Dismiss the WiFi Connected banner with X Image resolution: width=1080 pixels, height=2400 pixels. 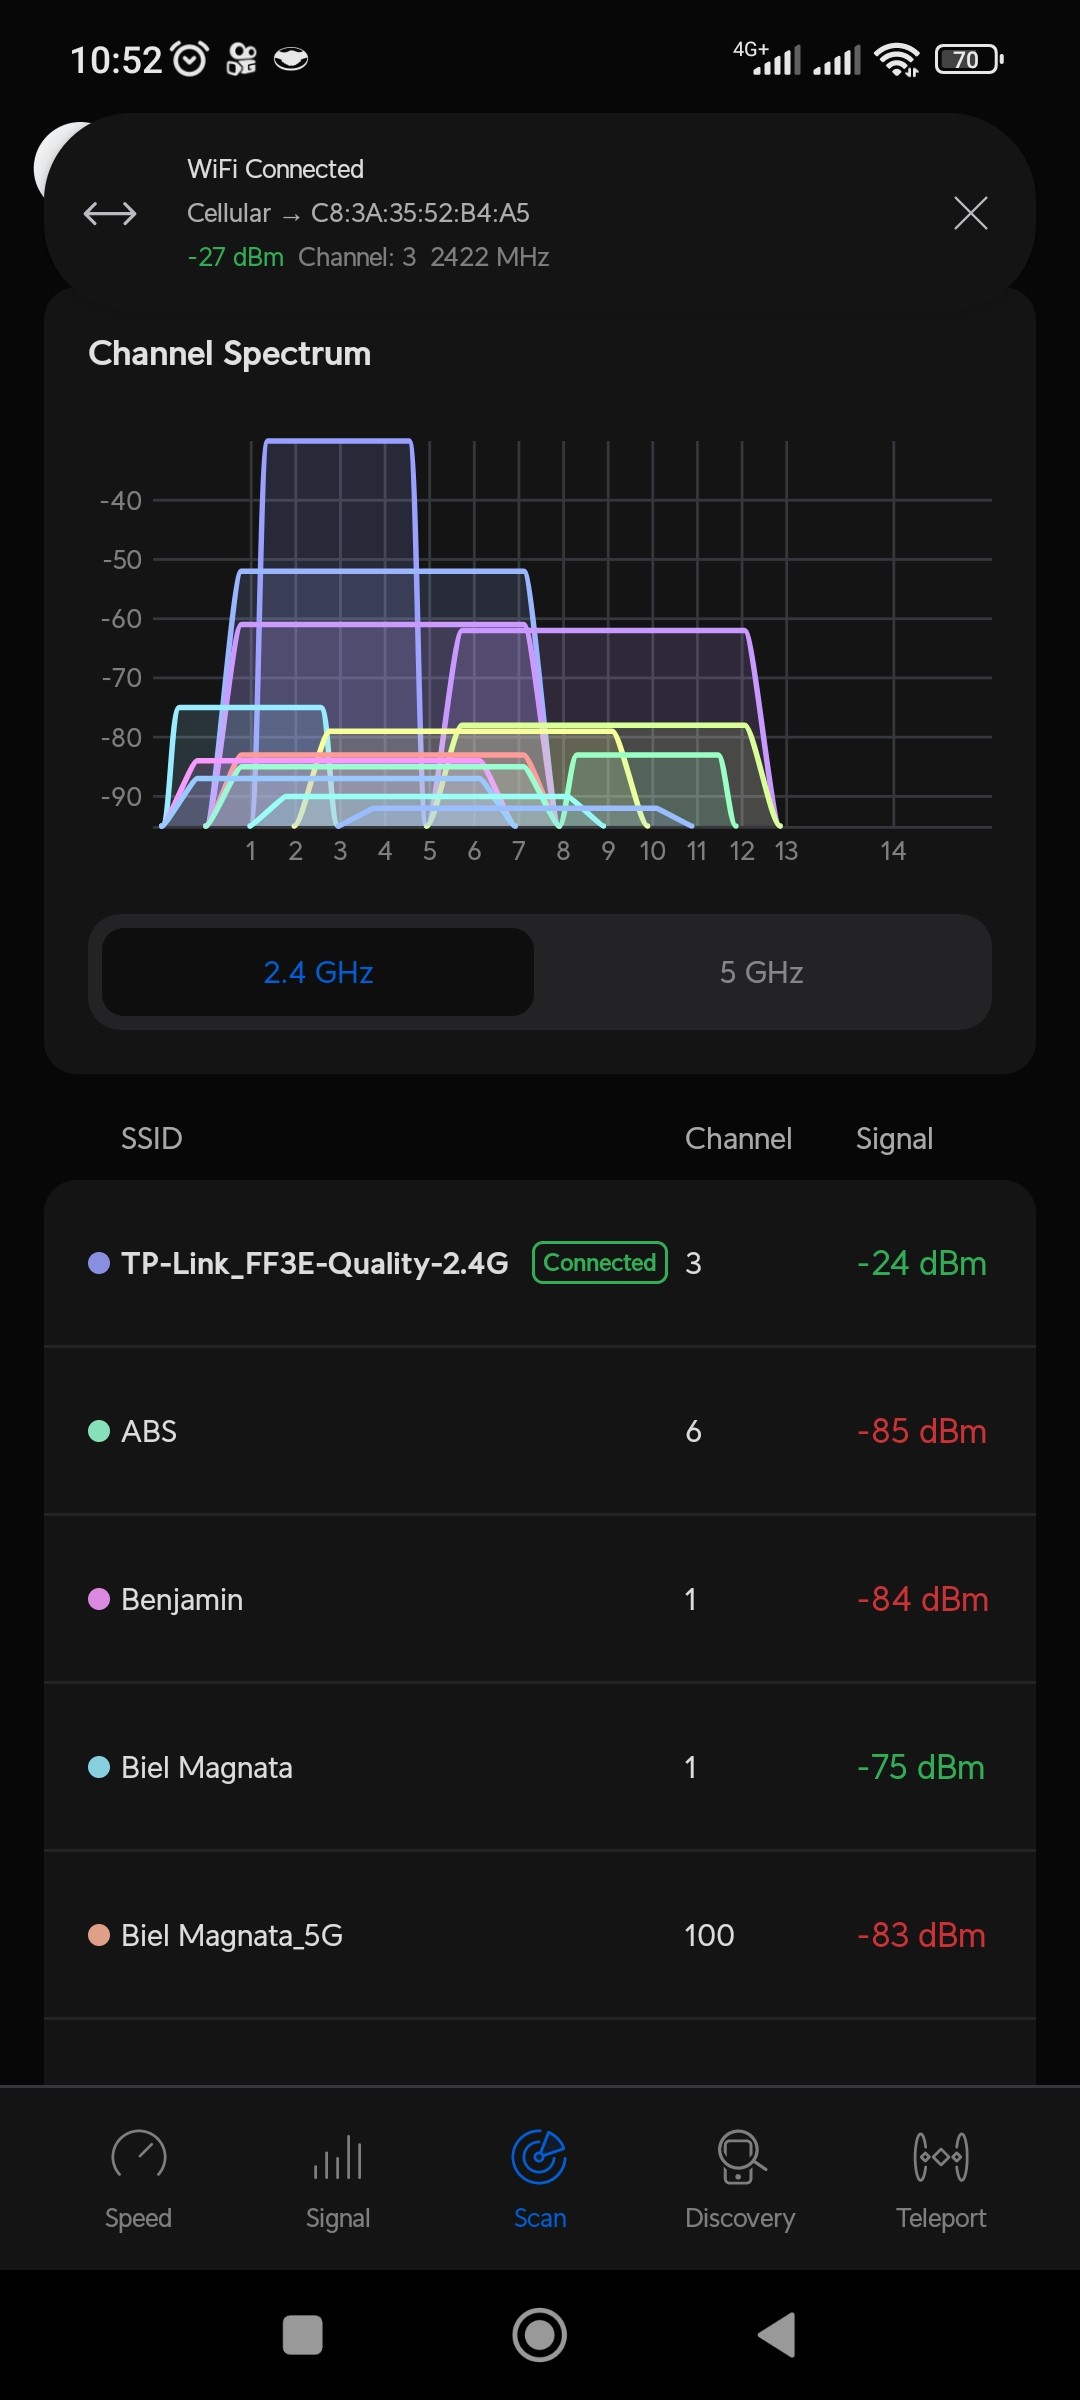[x=970, y=213]
